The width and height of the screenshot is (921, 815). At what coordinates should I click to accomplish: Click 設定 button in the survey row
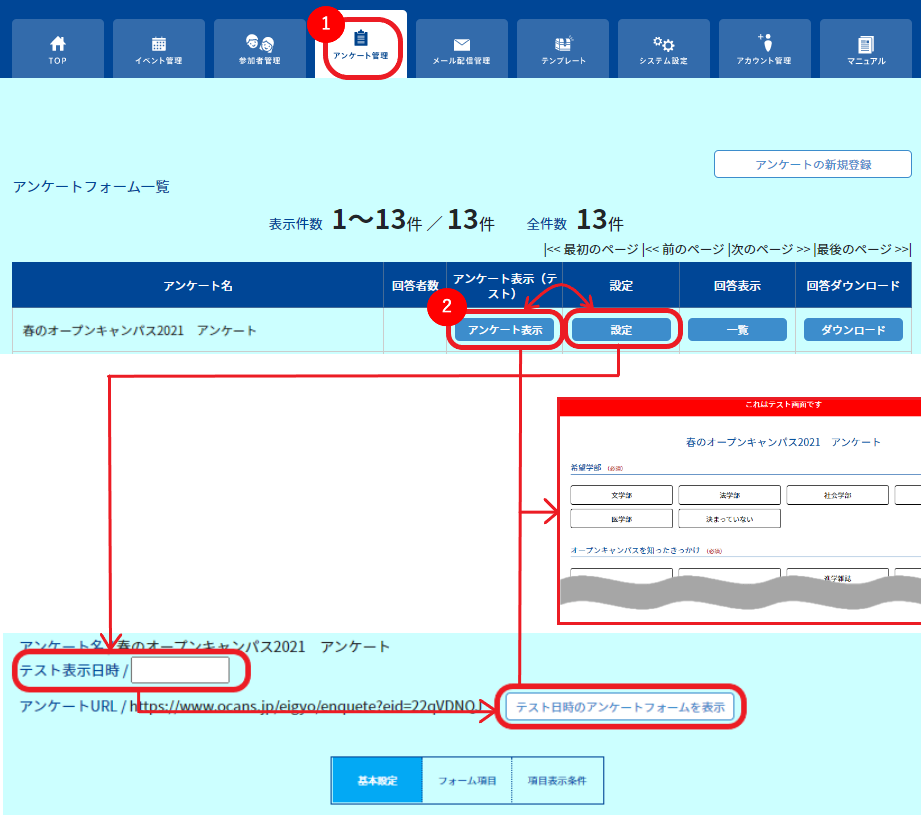621,330
